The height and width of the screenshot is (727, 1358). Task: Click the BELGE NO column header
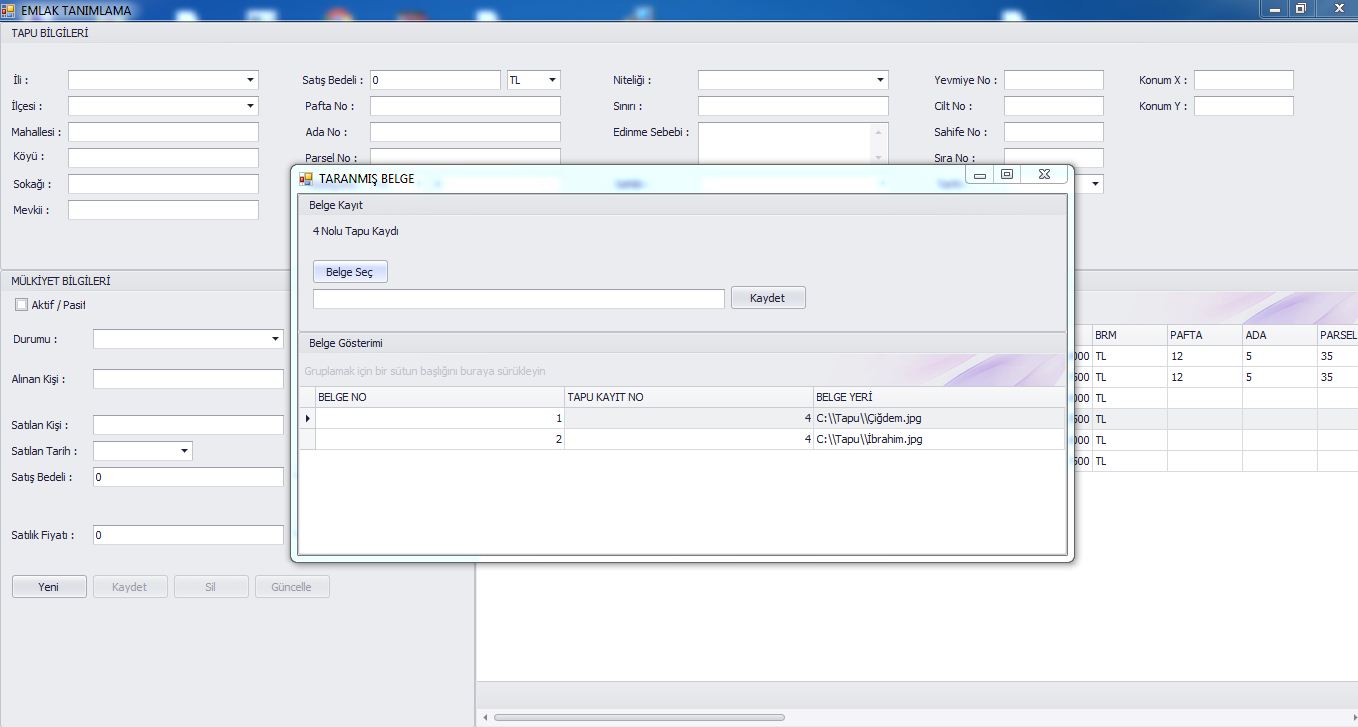click(x=440, y=397)
